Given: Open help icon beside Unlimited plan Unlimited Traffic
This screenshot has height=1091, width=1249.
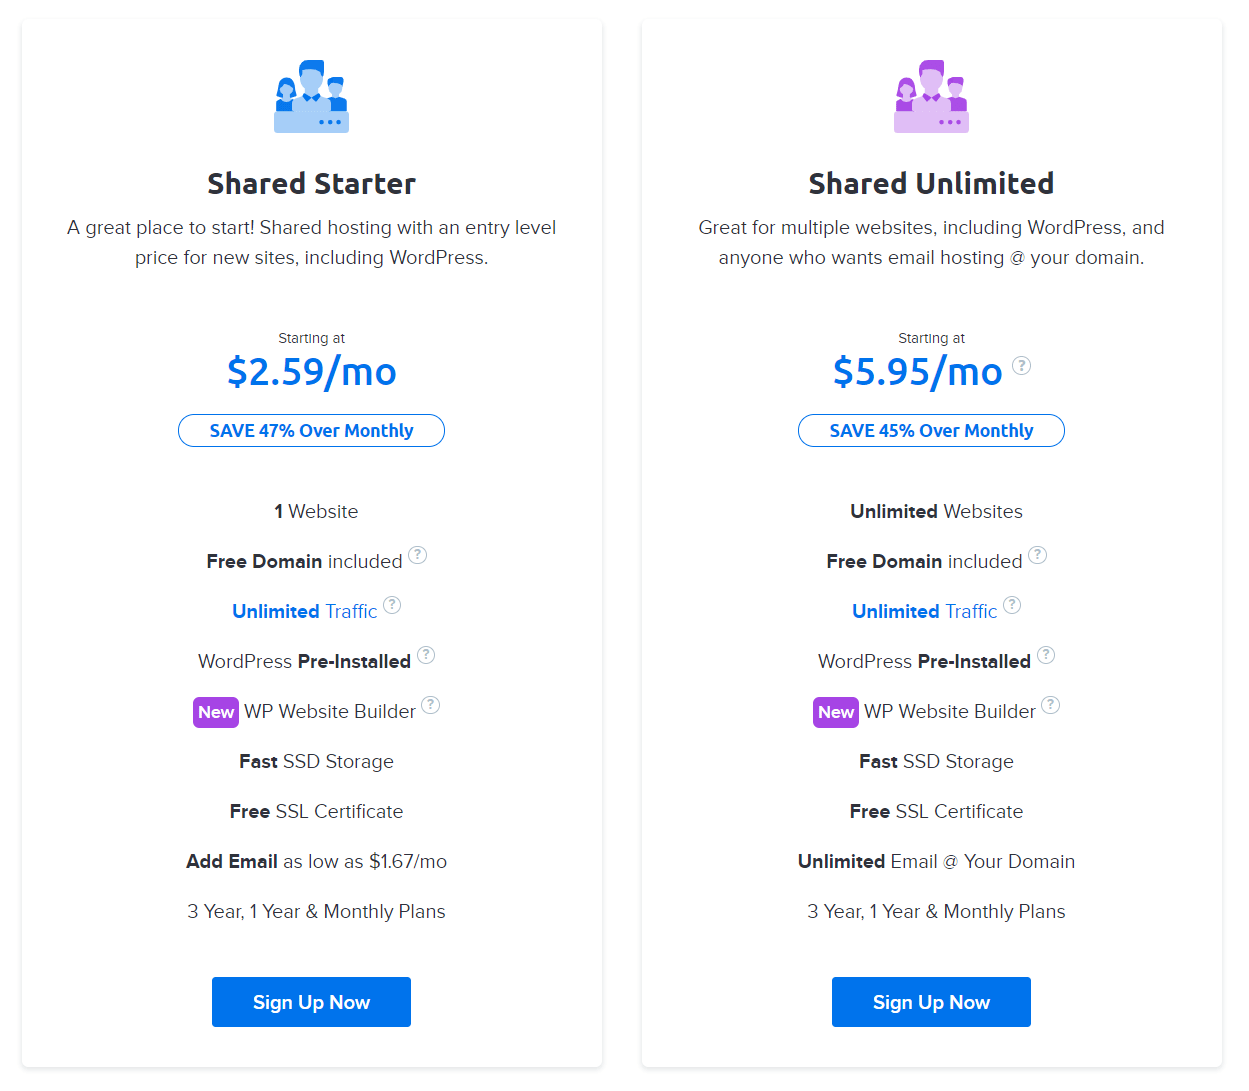Looking at the screenshot, I should click(x=1012, y=605).
